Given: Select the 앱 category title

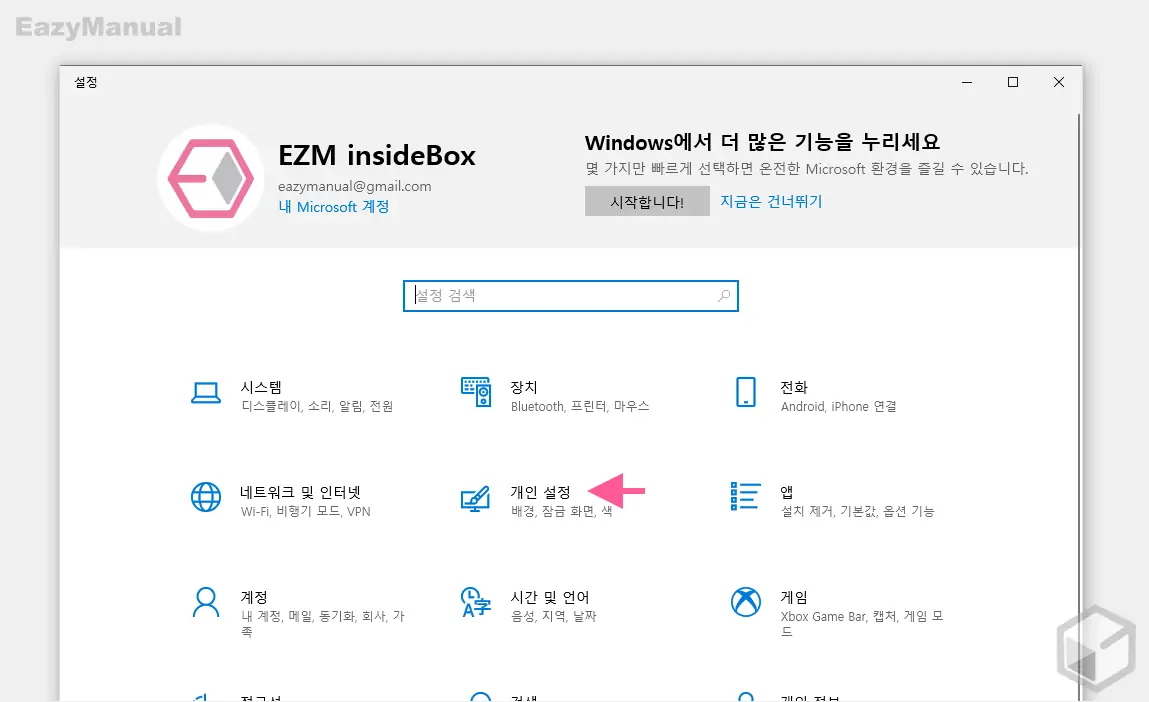Looking at the screenshot, I should tap(787, 492).
